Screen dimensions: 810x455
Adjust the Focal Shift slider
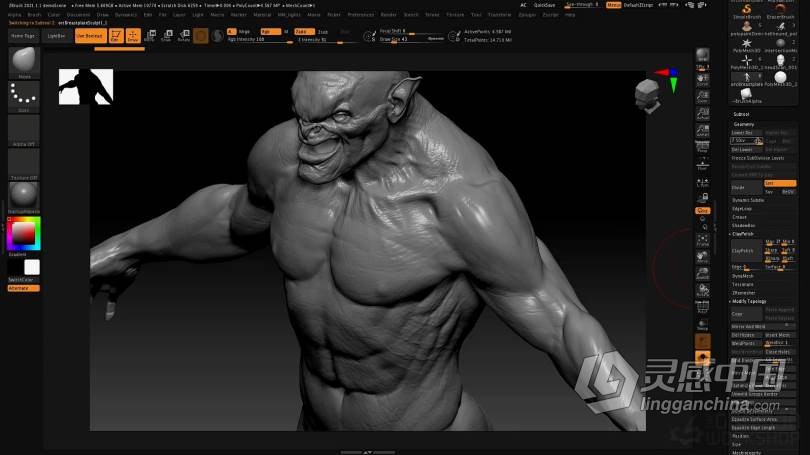pos(412,31)
